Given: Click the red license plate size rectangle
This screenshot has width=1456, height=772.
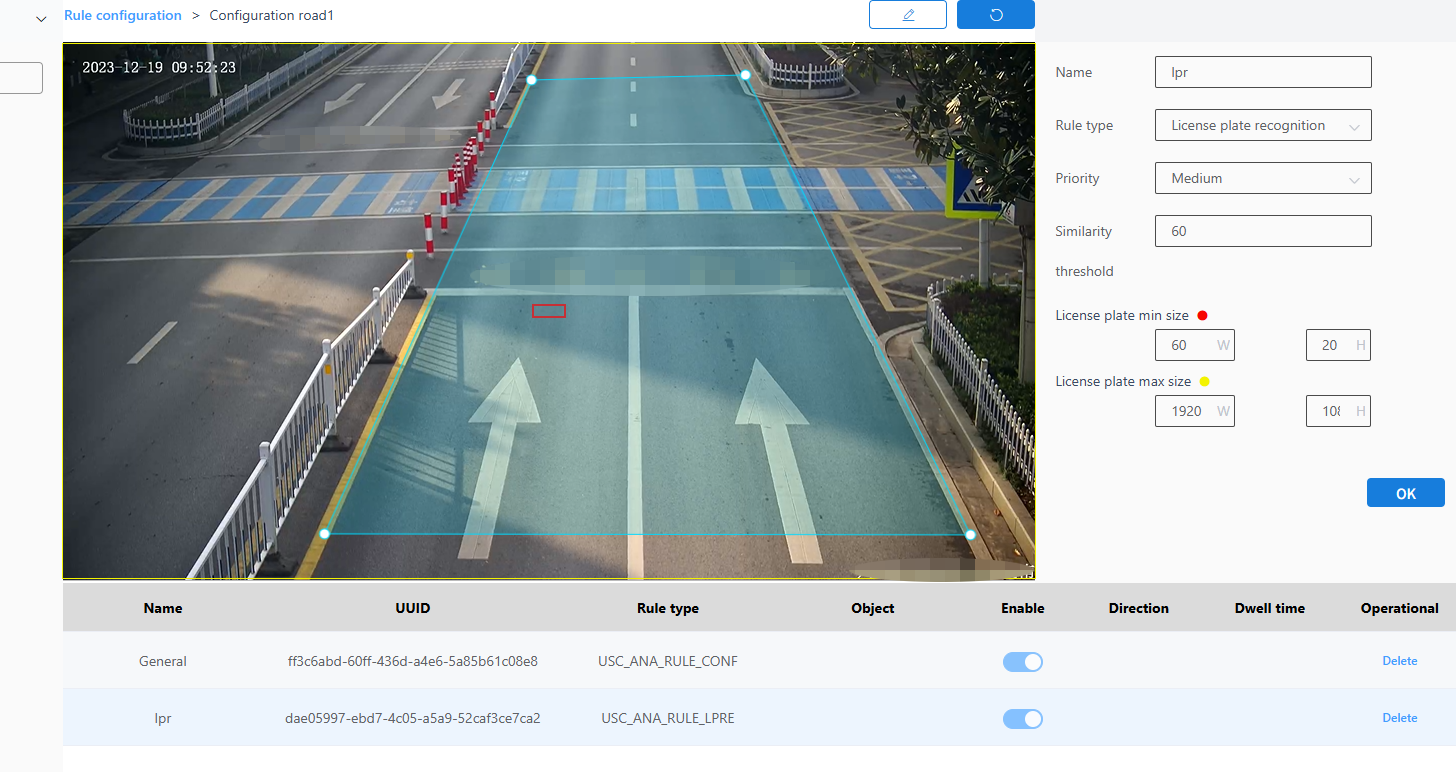Looking at the screenshot, I should 549,311.
